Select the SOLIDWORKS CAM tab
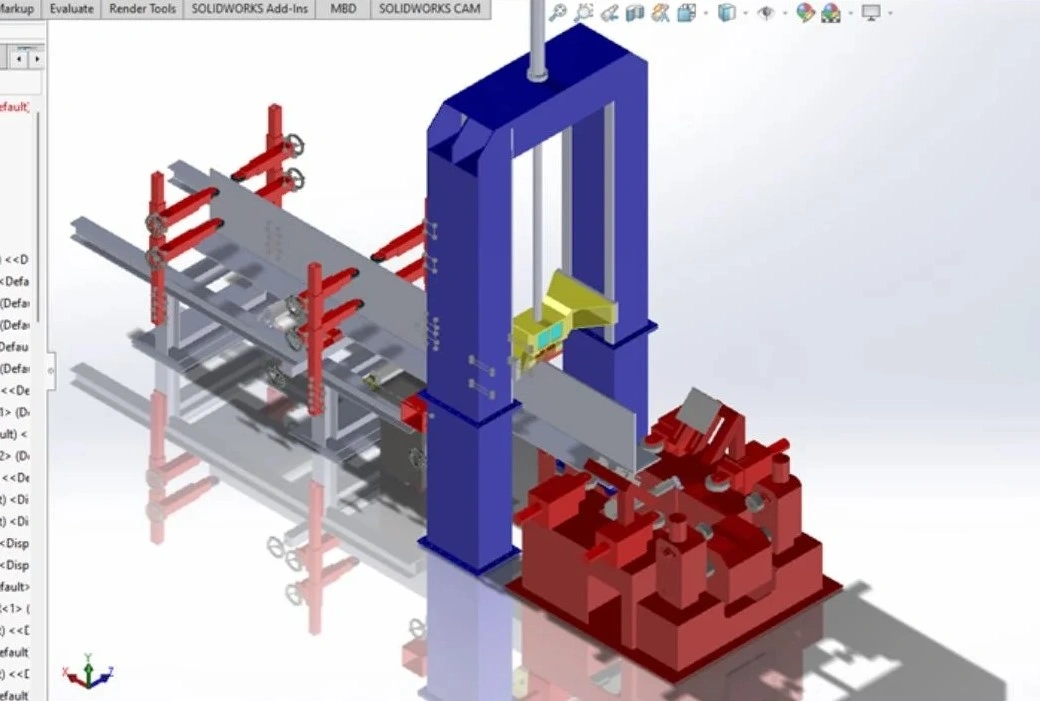 pyautogui.click(x=431, y=9)
